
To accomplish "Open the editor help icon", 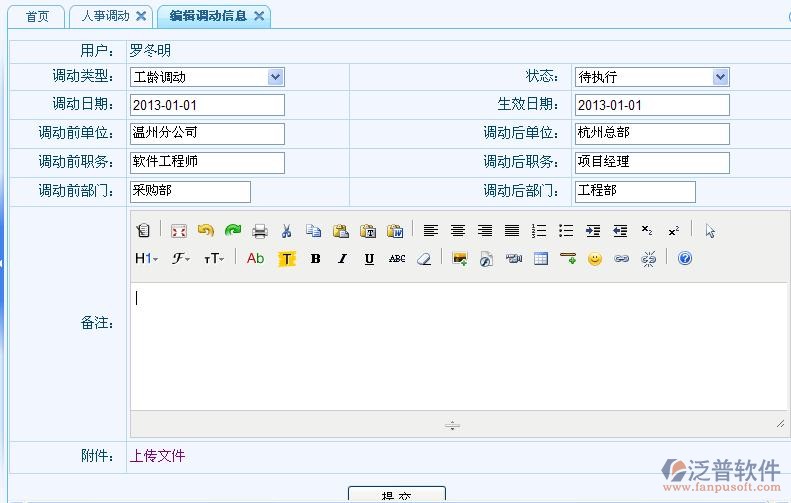I will (685, 259).
